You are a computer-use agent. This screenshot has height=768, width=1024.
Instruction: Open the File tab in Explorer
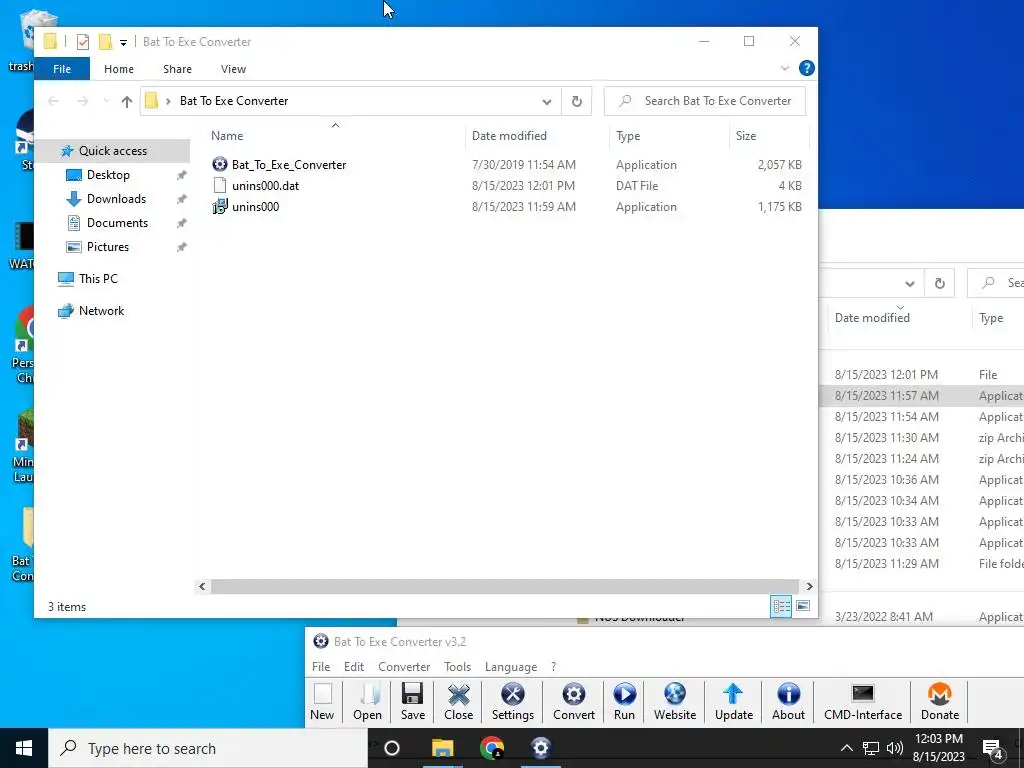click(x=62, y=69)
